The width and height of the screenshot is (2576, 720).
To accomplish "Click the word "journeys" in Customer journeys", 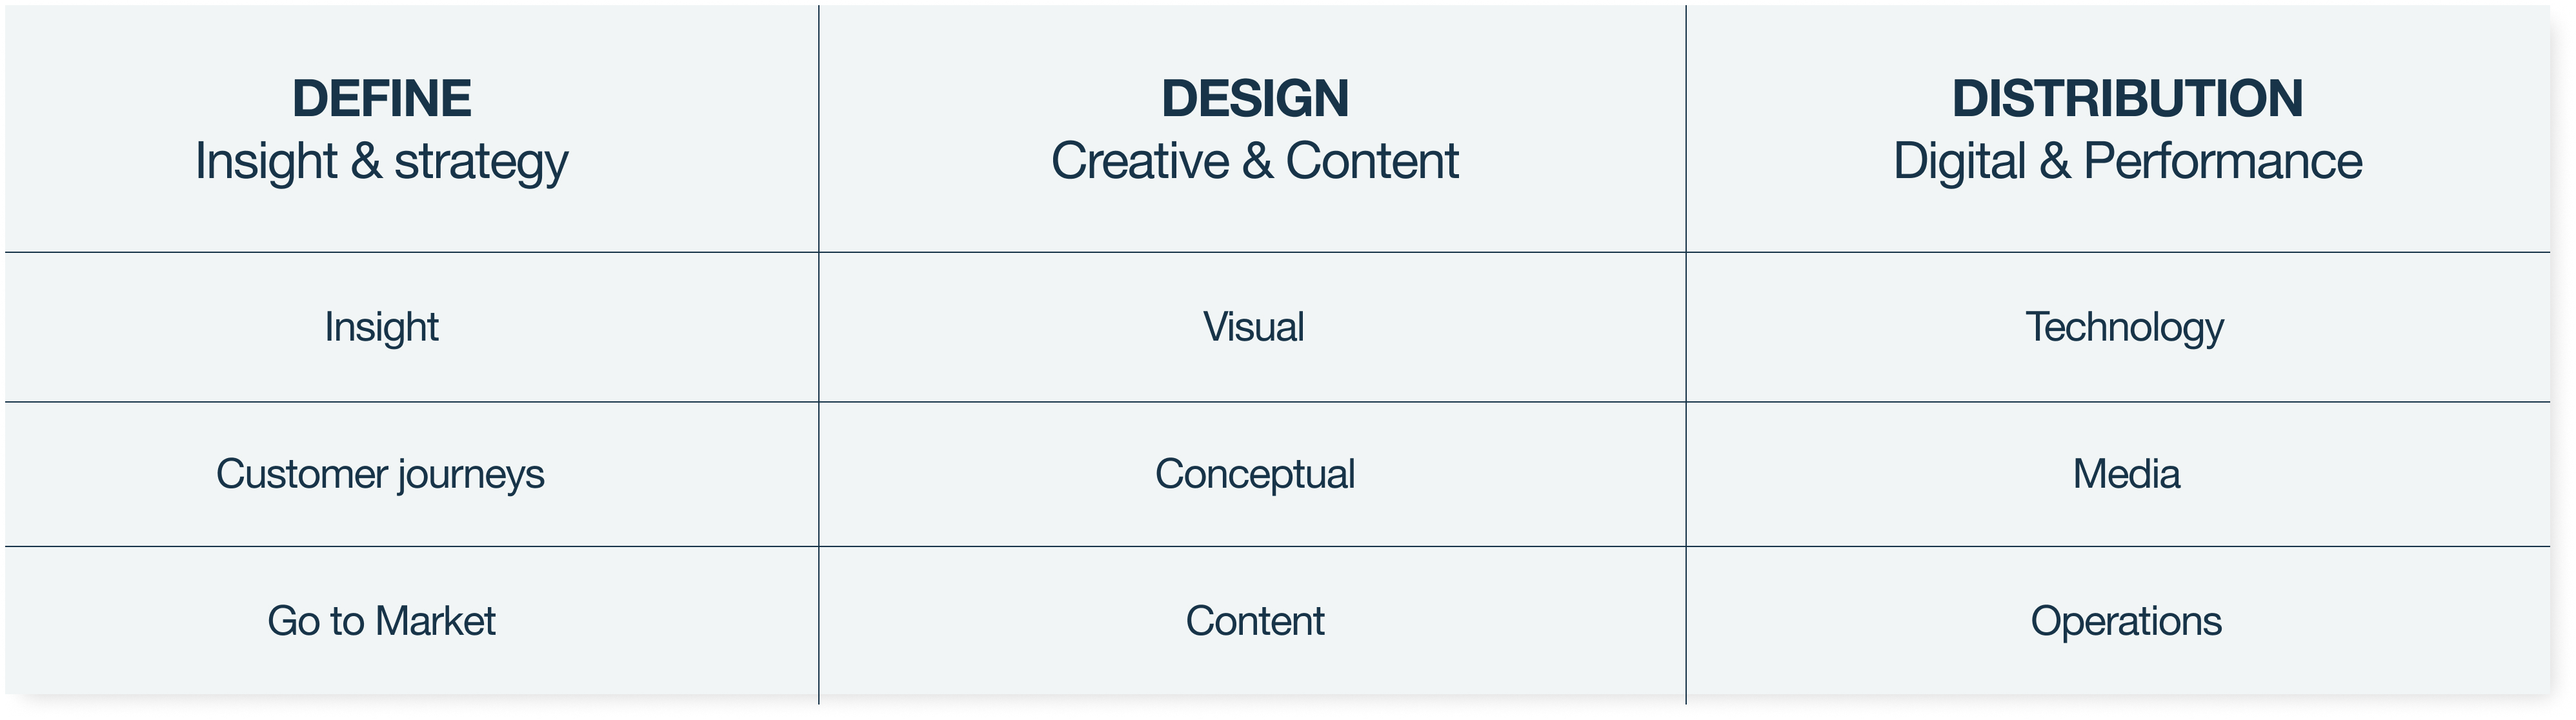I will [x=471, y=475].
